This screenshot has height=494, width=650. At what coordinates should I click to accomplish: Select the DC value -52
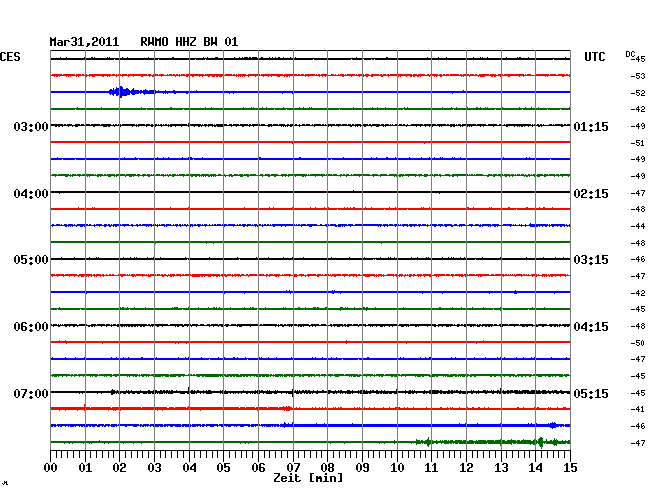pyautogui.click(x=638, y=93)
